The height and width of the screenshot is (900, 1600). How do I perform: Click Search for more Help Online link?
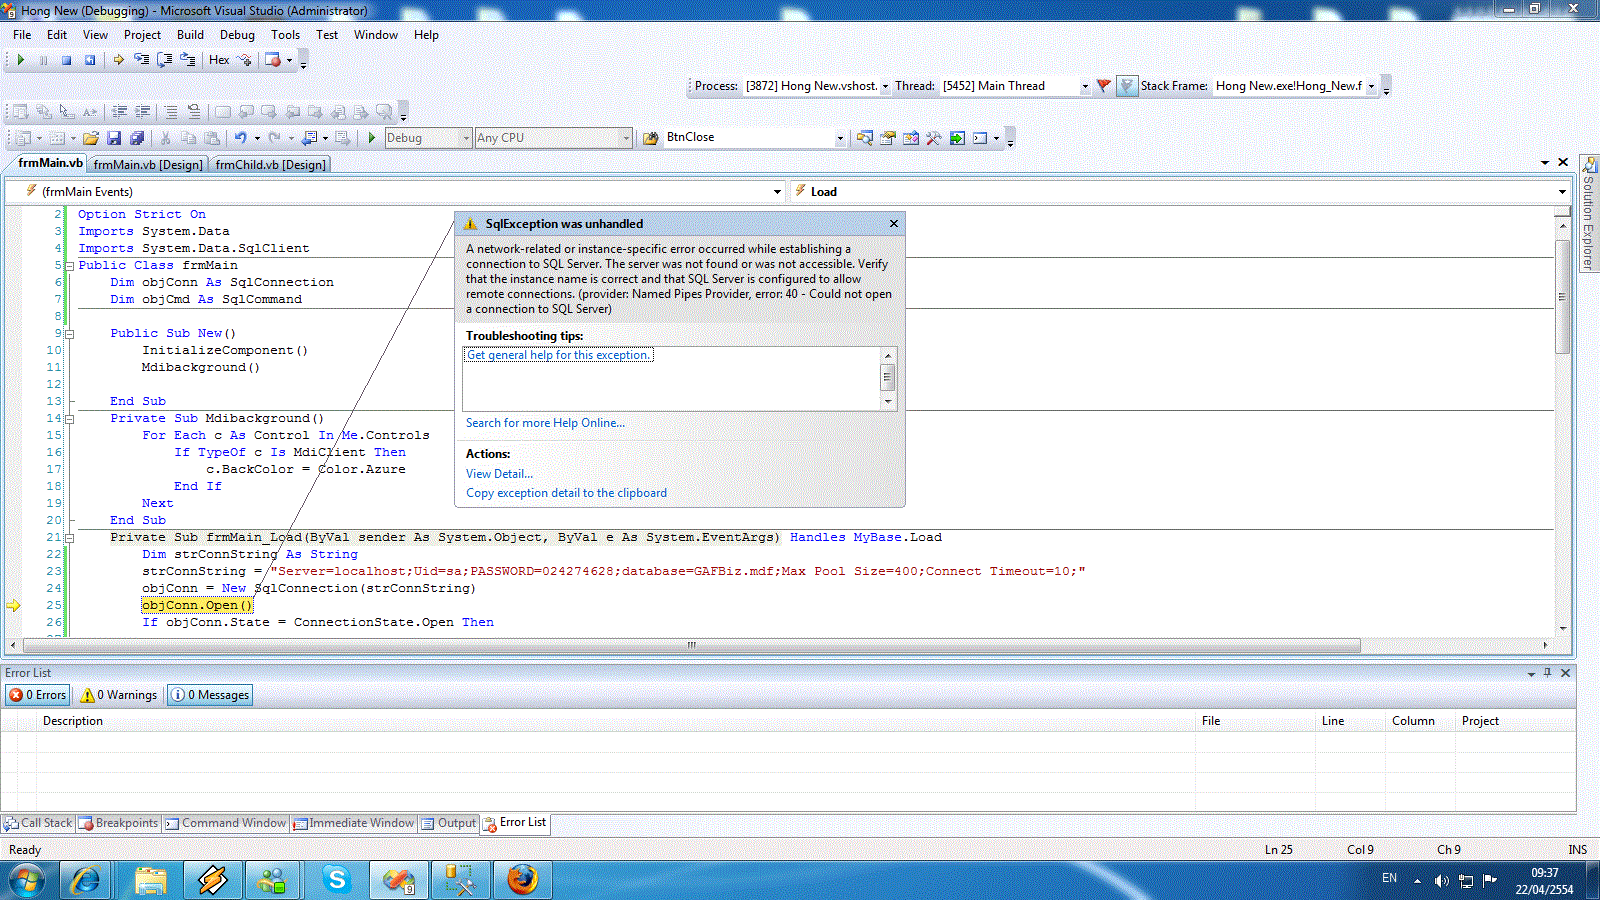tap(545, 423)
